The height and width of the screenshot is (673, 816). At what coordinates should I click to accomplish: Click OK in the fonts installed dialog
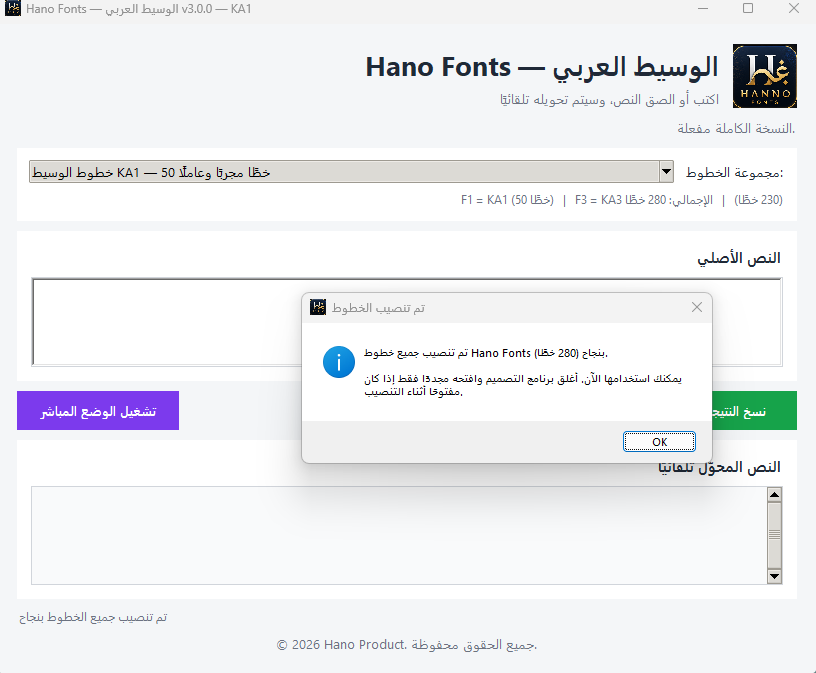(x=659, y=442)
